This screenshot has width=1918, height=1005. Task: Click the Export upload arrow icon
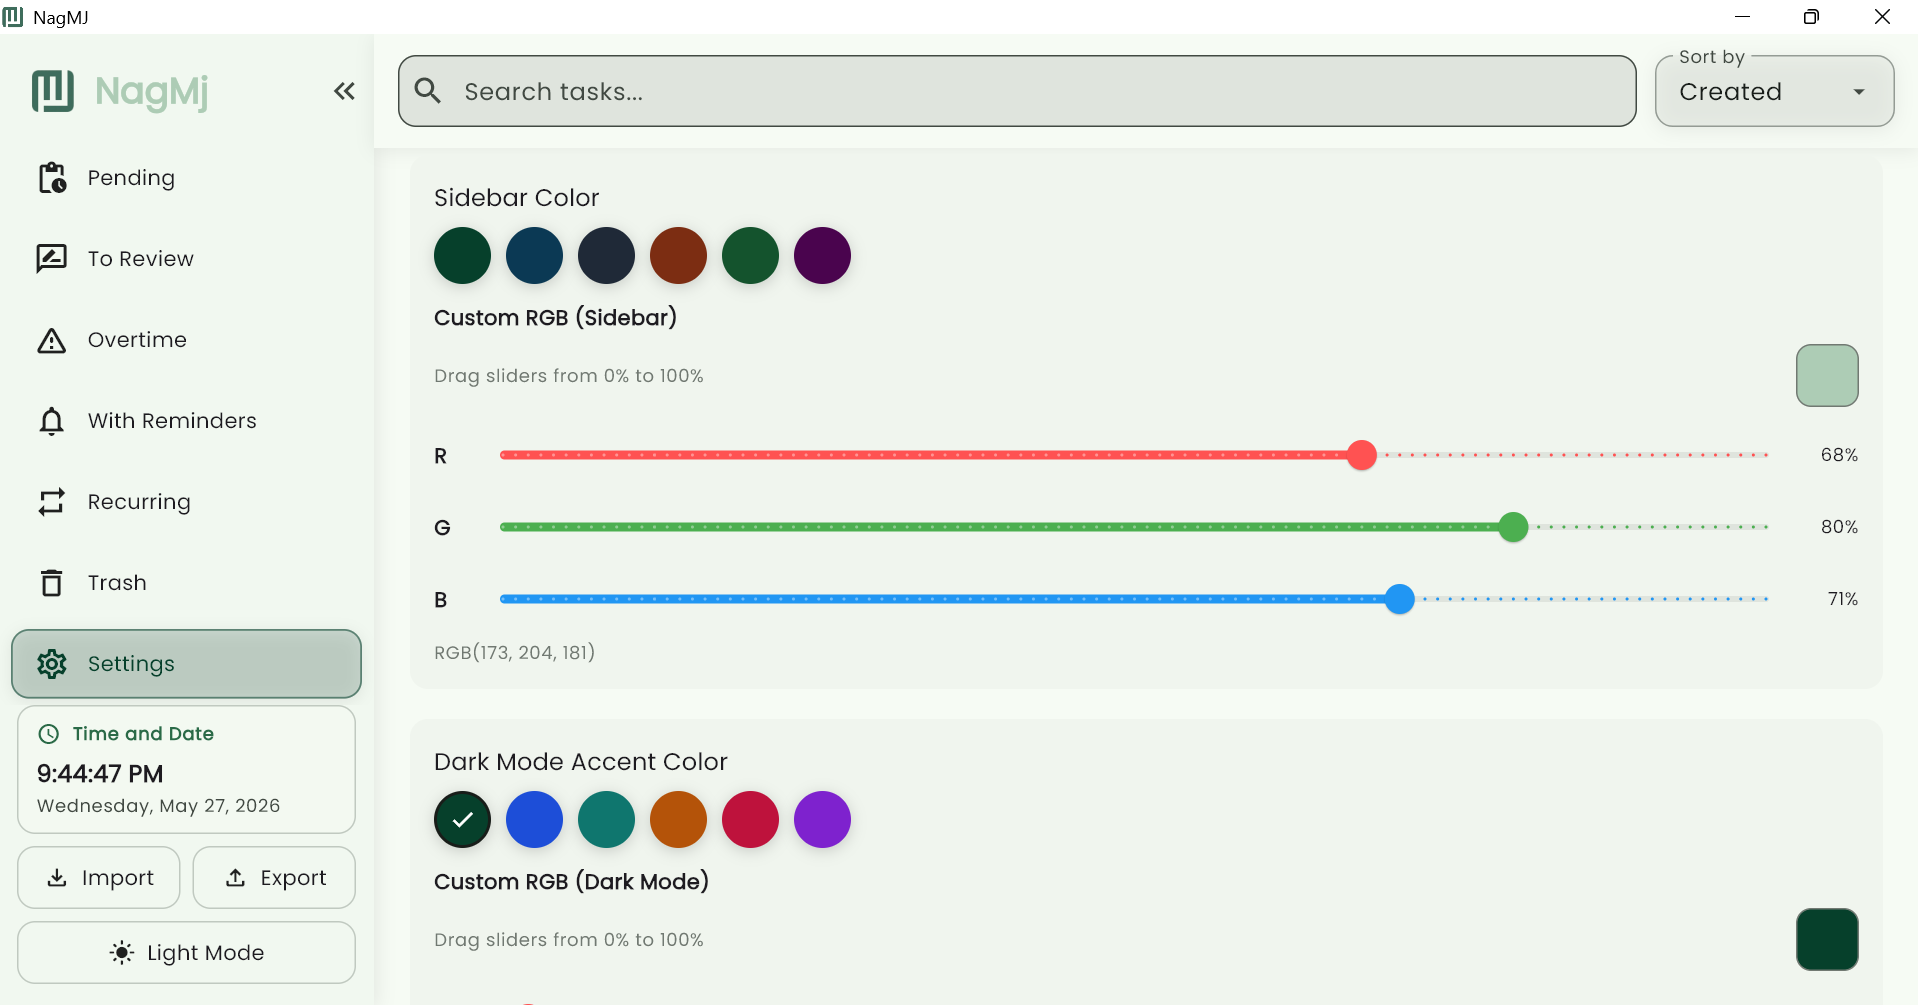point(235,878)
